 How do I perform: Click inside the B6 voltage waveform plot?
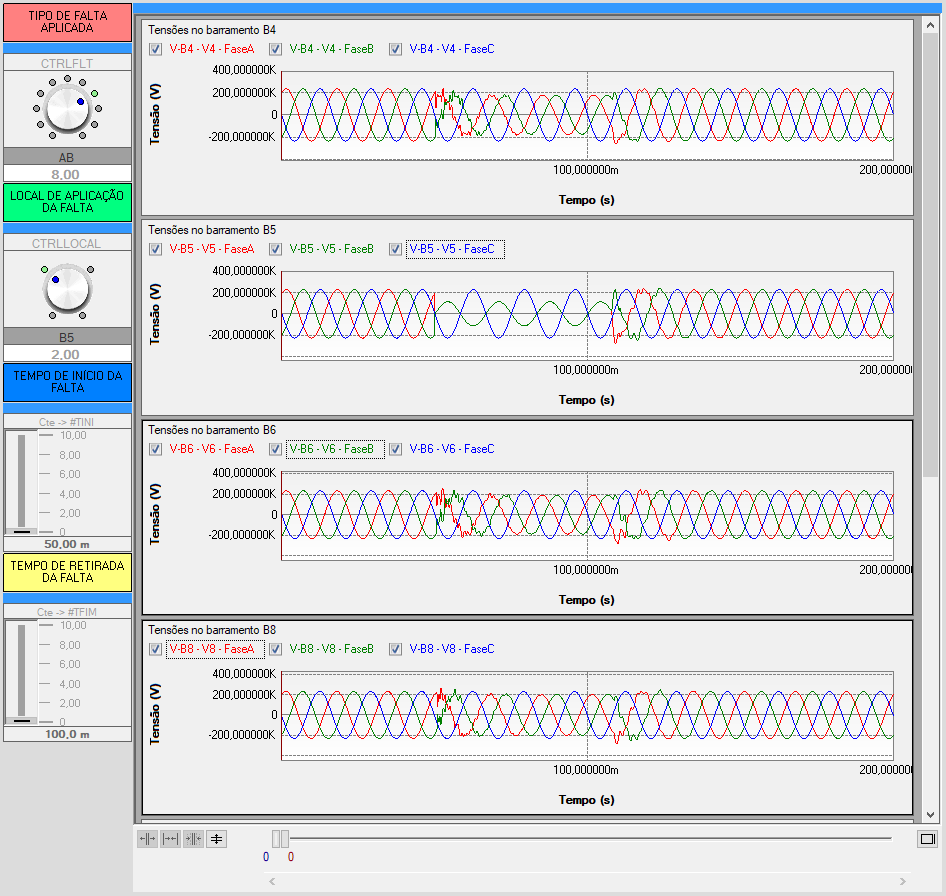(587, 515)
